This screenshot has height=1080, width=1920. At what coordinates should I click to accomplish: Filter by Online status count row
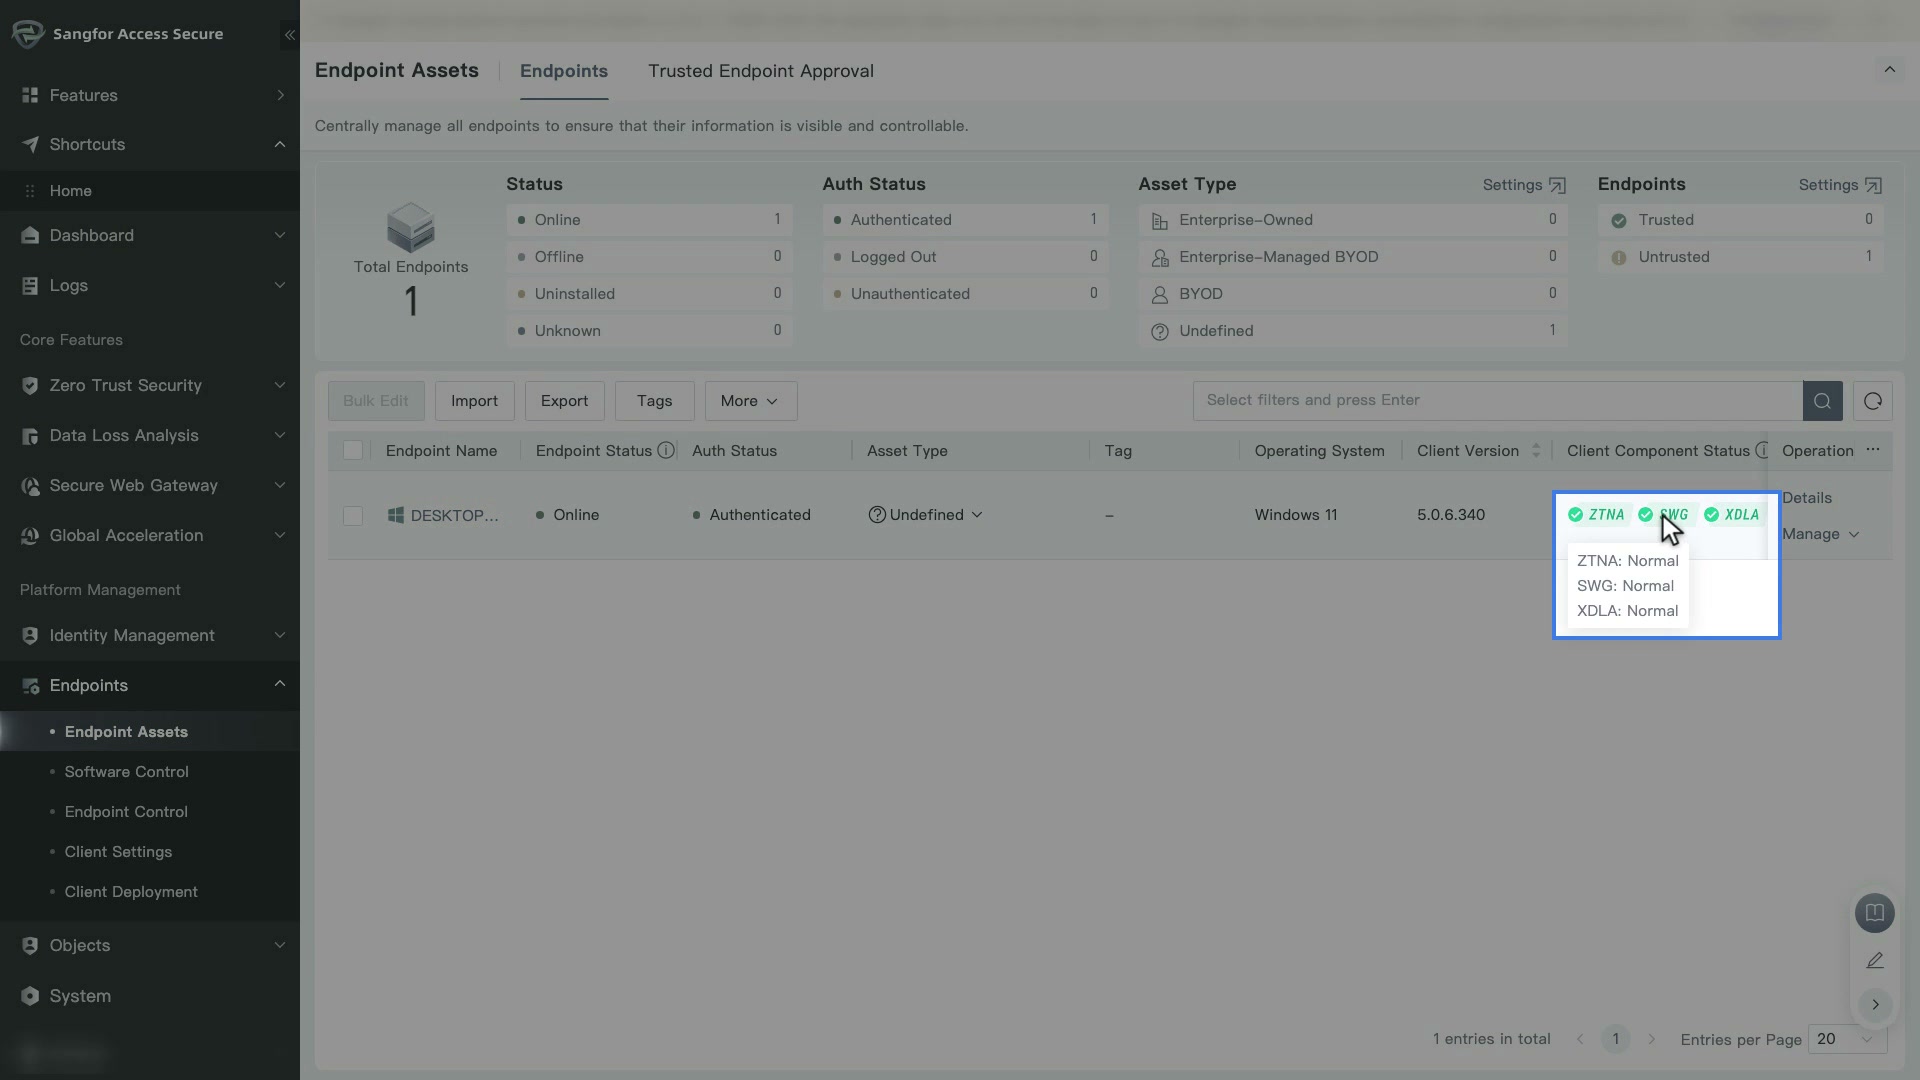coord(649,220)
